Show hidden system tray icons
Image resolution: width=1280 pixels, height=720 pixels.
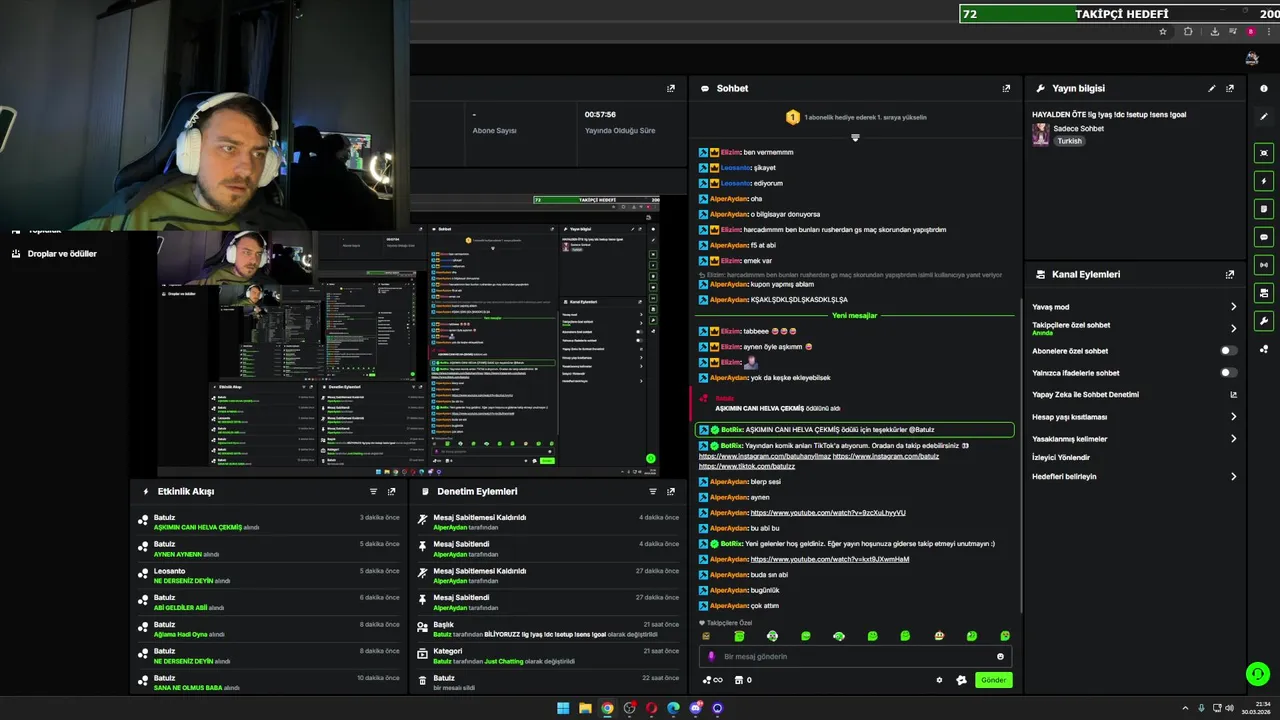(x=1186, y=708)
